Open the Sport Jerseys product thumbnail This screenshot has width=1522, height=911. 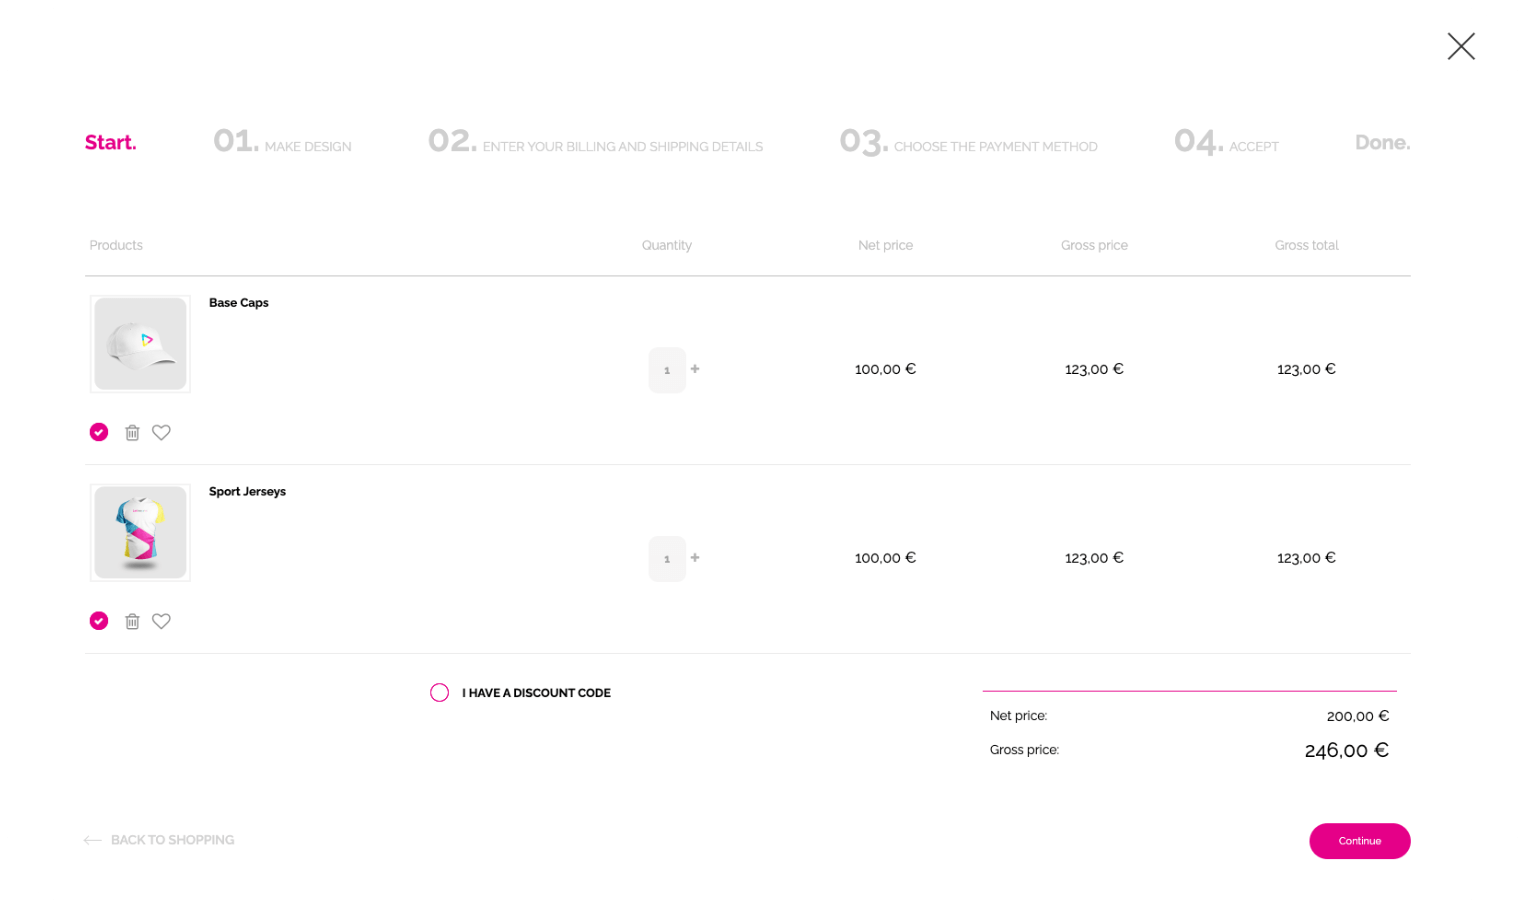[x=140, y=533]
